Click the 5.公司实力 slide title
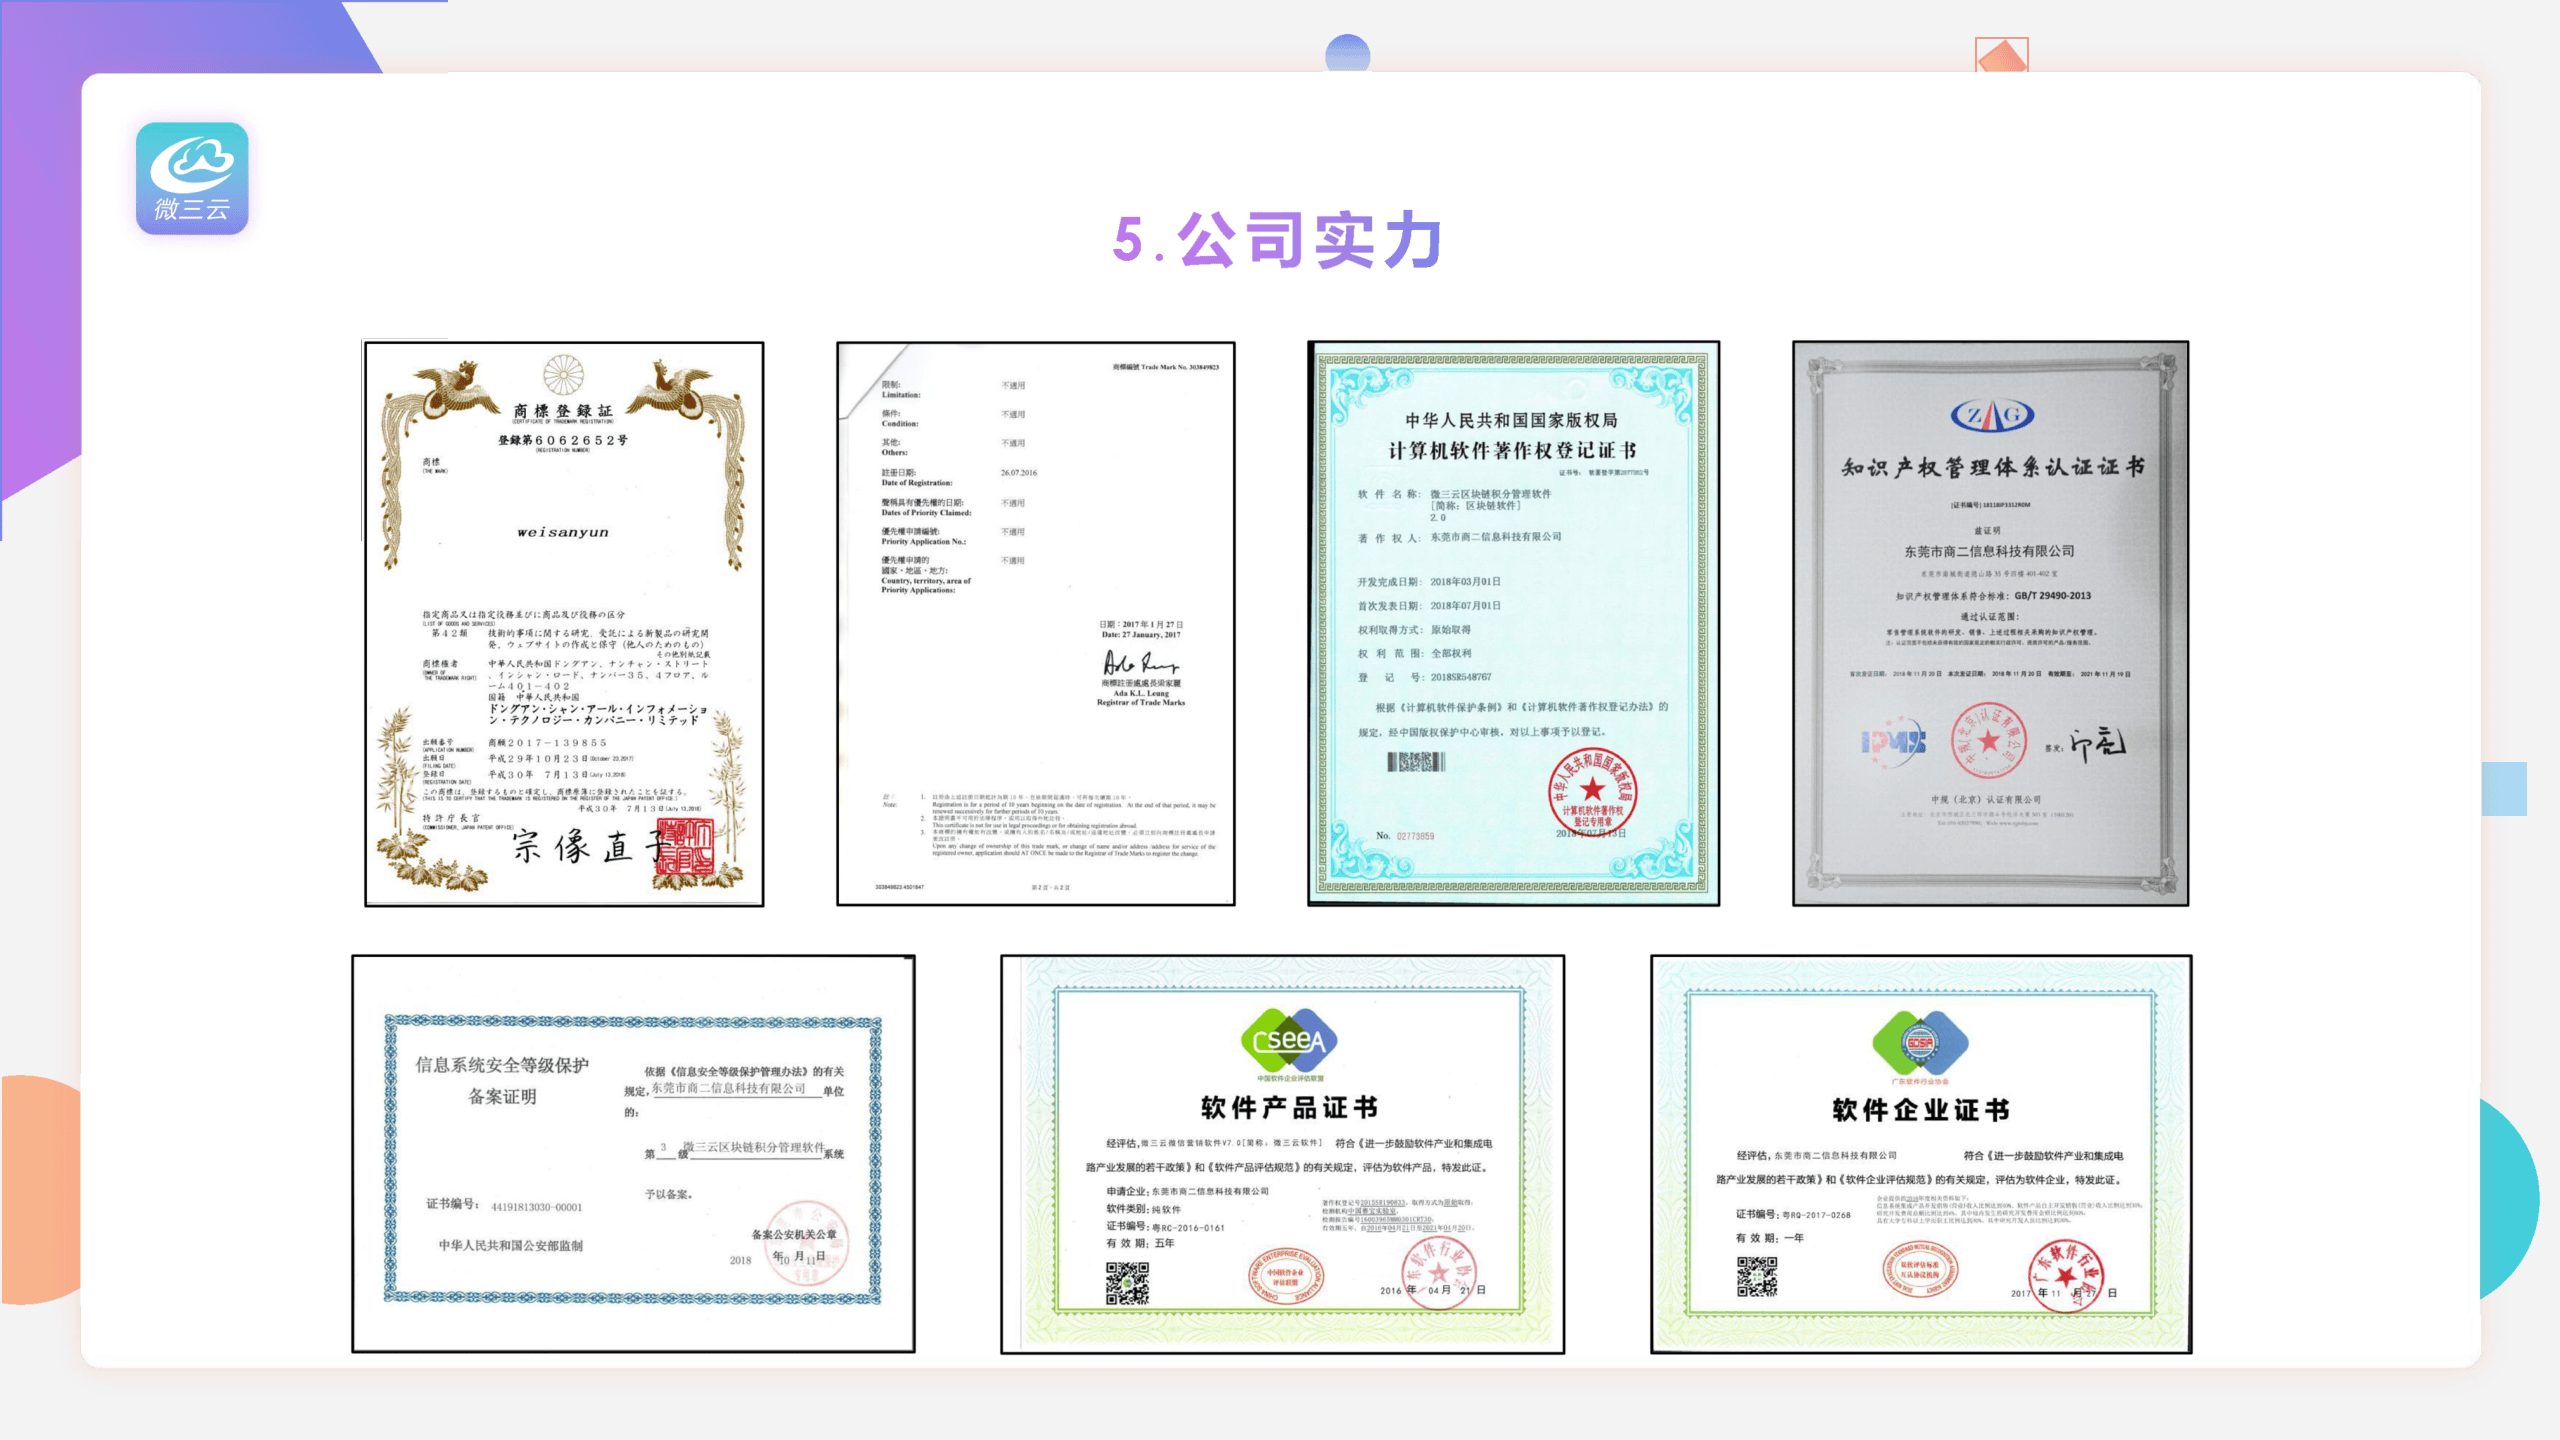This screenshot has width=2560, height=1440. (x=1278, y=240)
